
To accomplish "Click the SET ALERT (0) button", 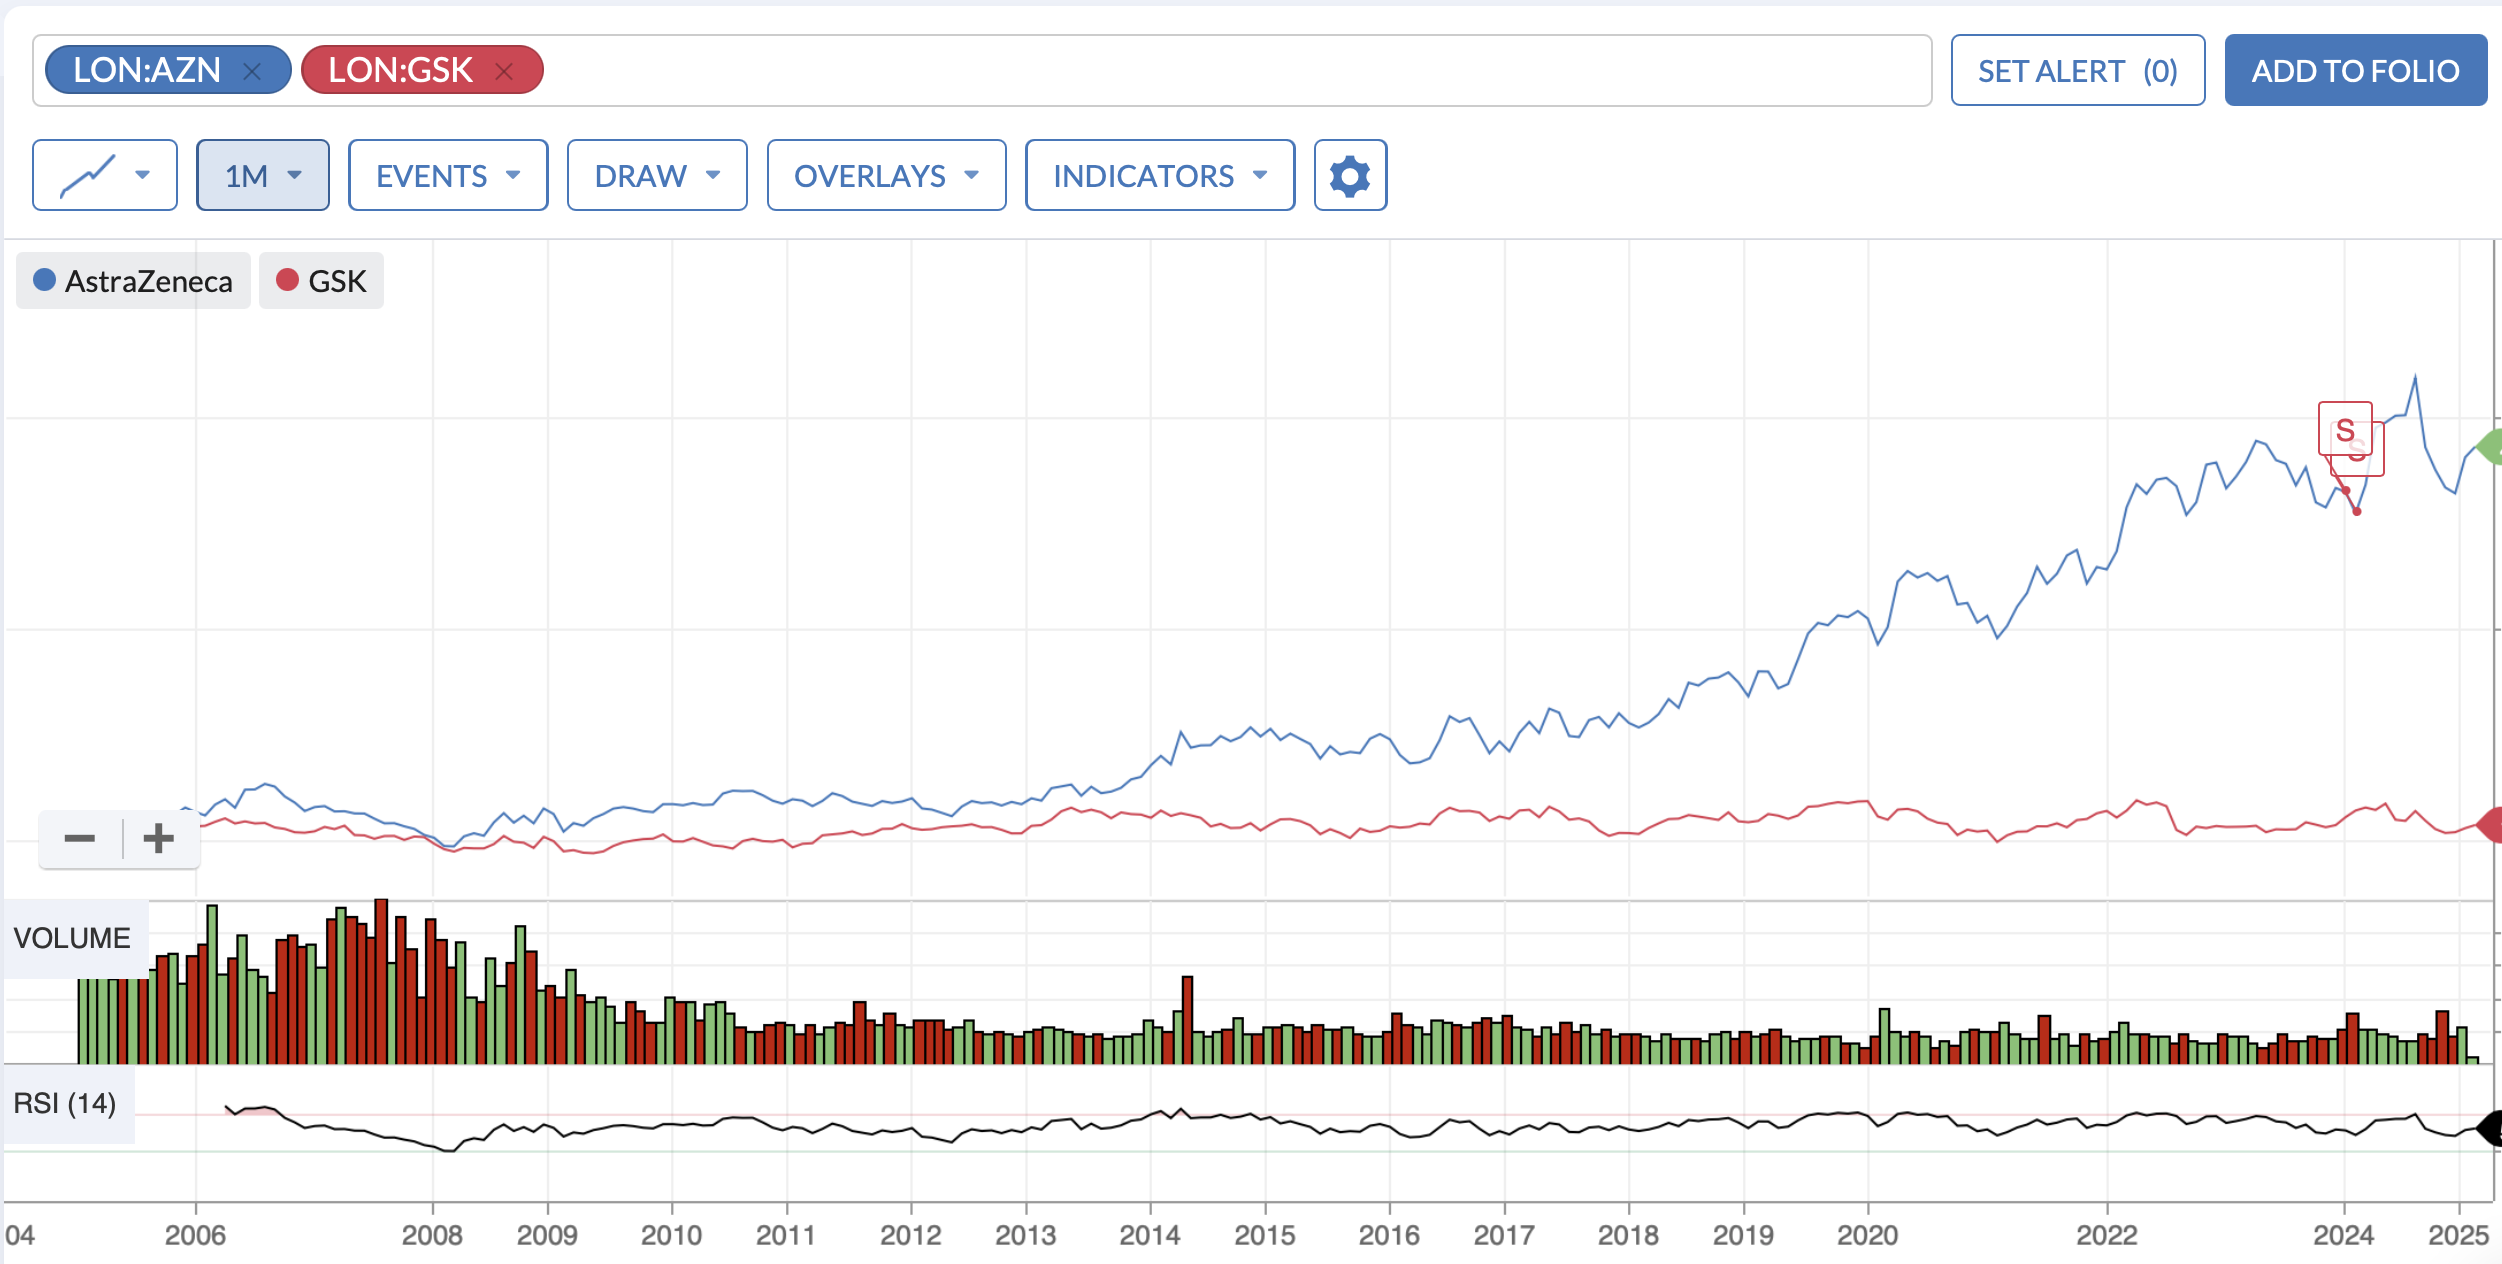I will coord(2078,71).
